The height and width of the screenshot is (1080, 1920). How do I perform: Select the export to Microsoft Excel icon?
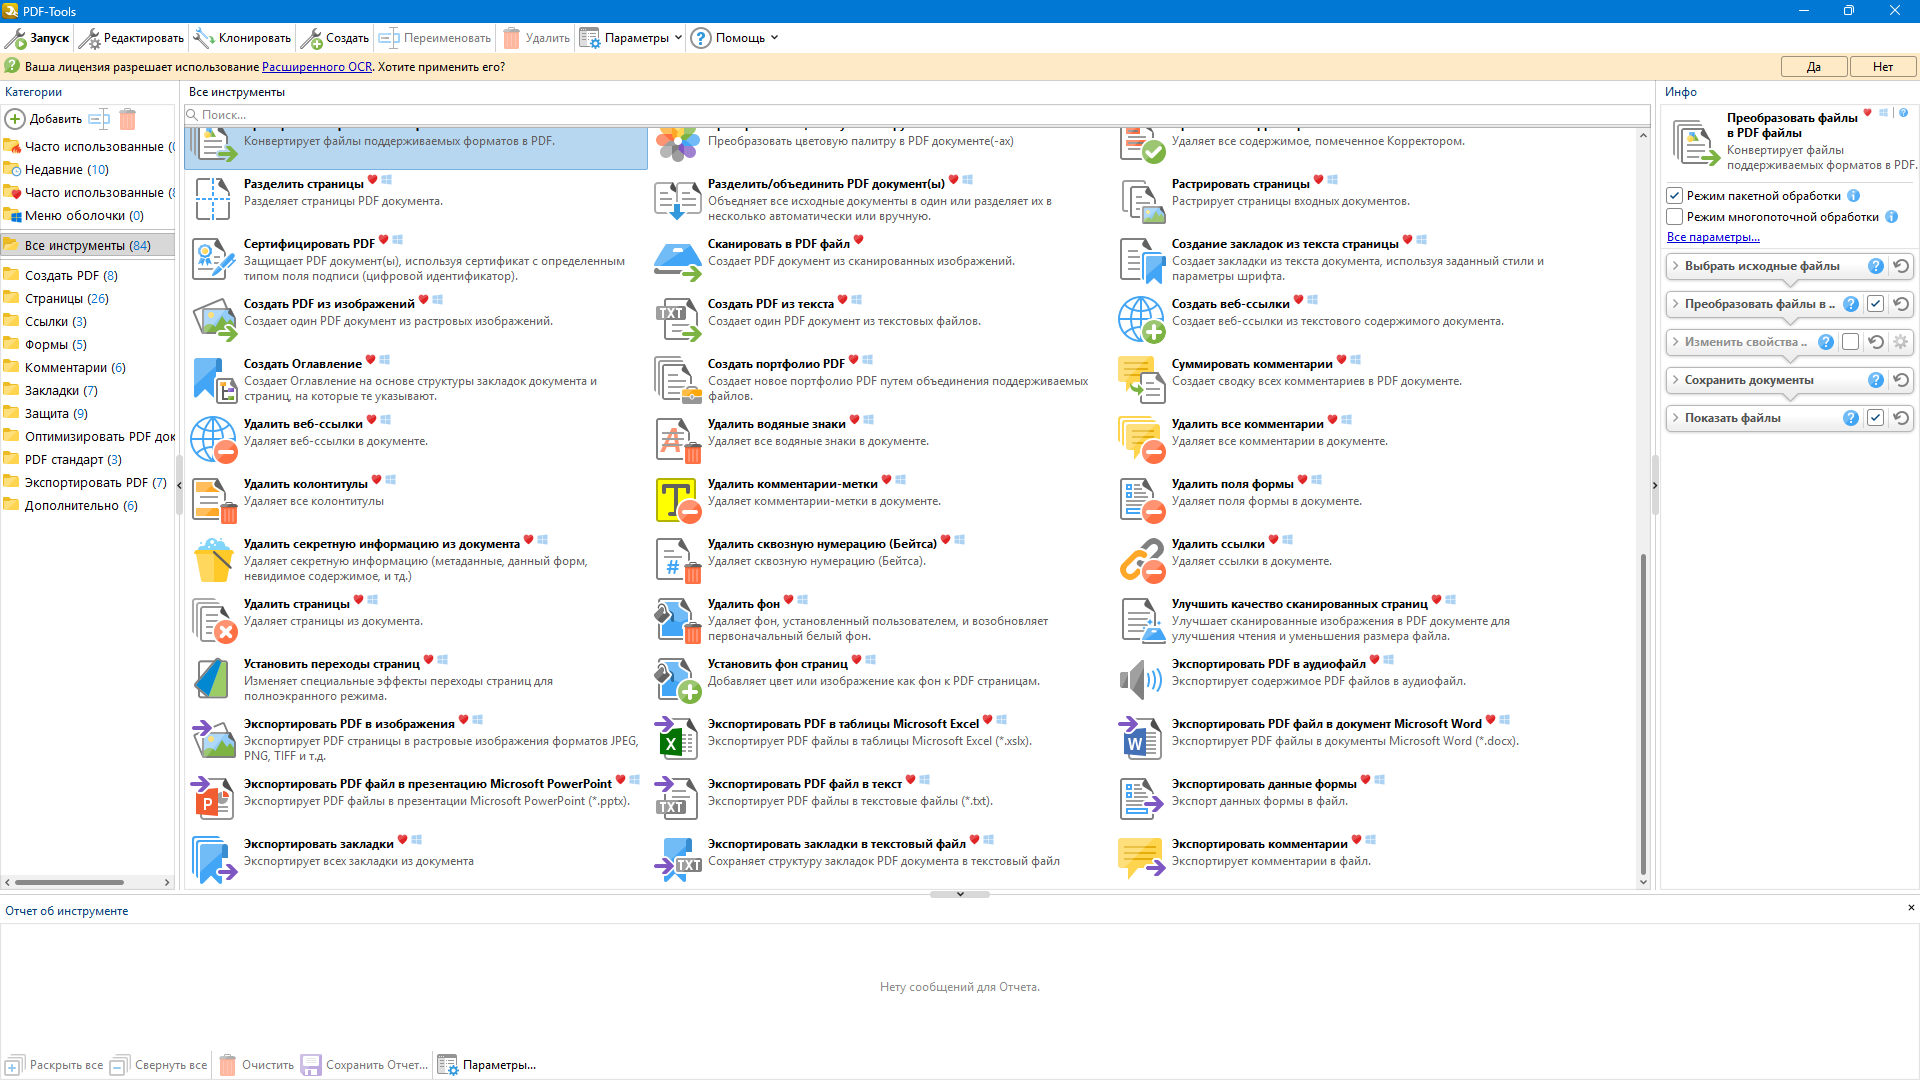(677, 738)
